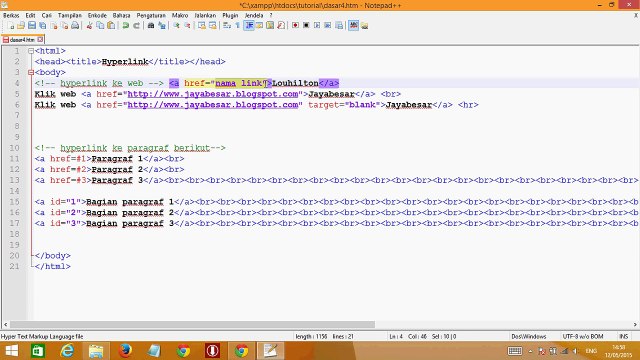Click the Save Recorded Macro icon
Image resolution: width=640 pixels, height=360 pixels.
click(339, 25)
